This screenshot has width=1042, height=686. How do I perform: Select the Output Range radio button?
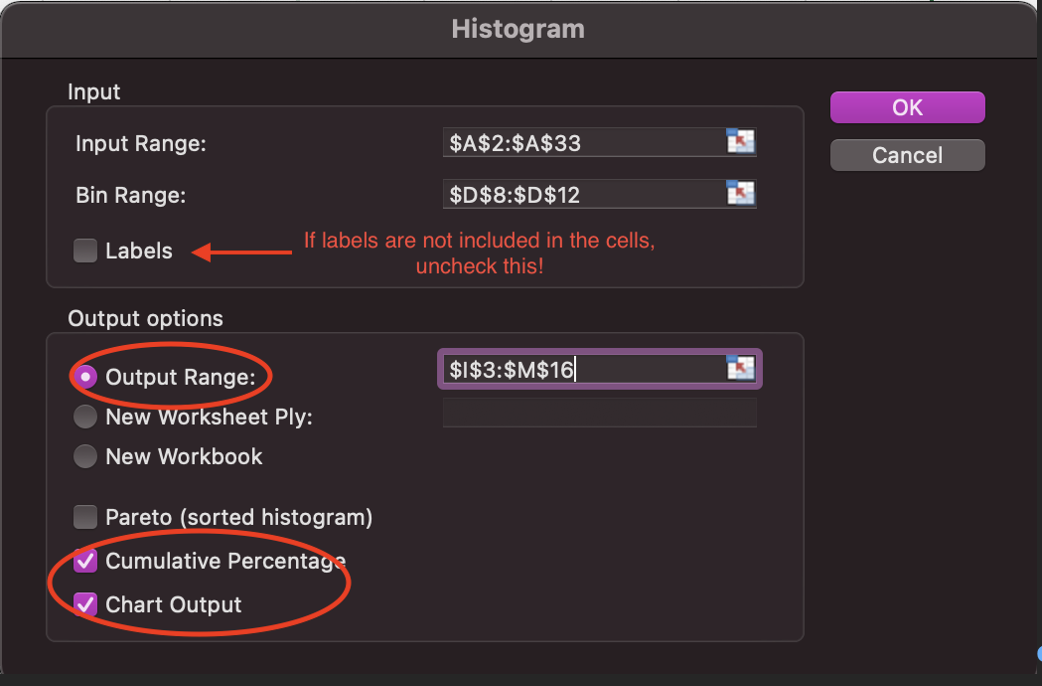(86, 377)
